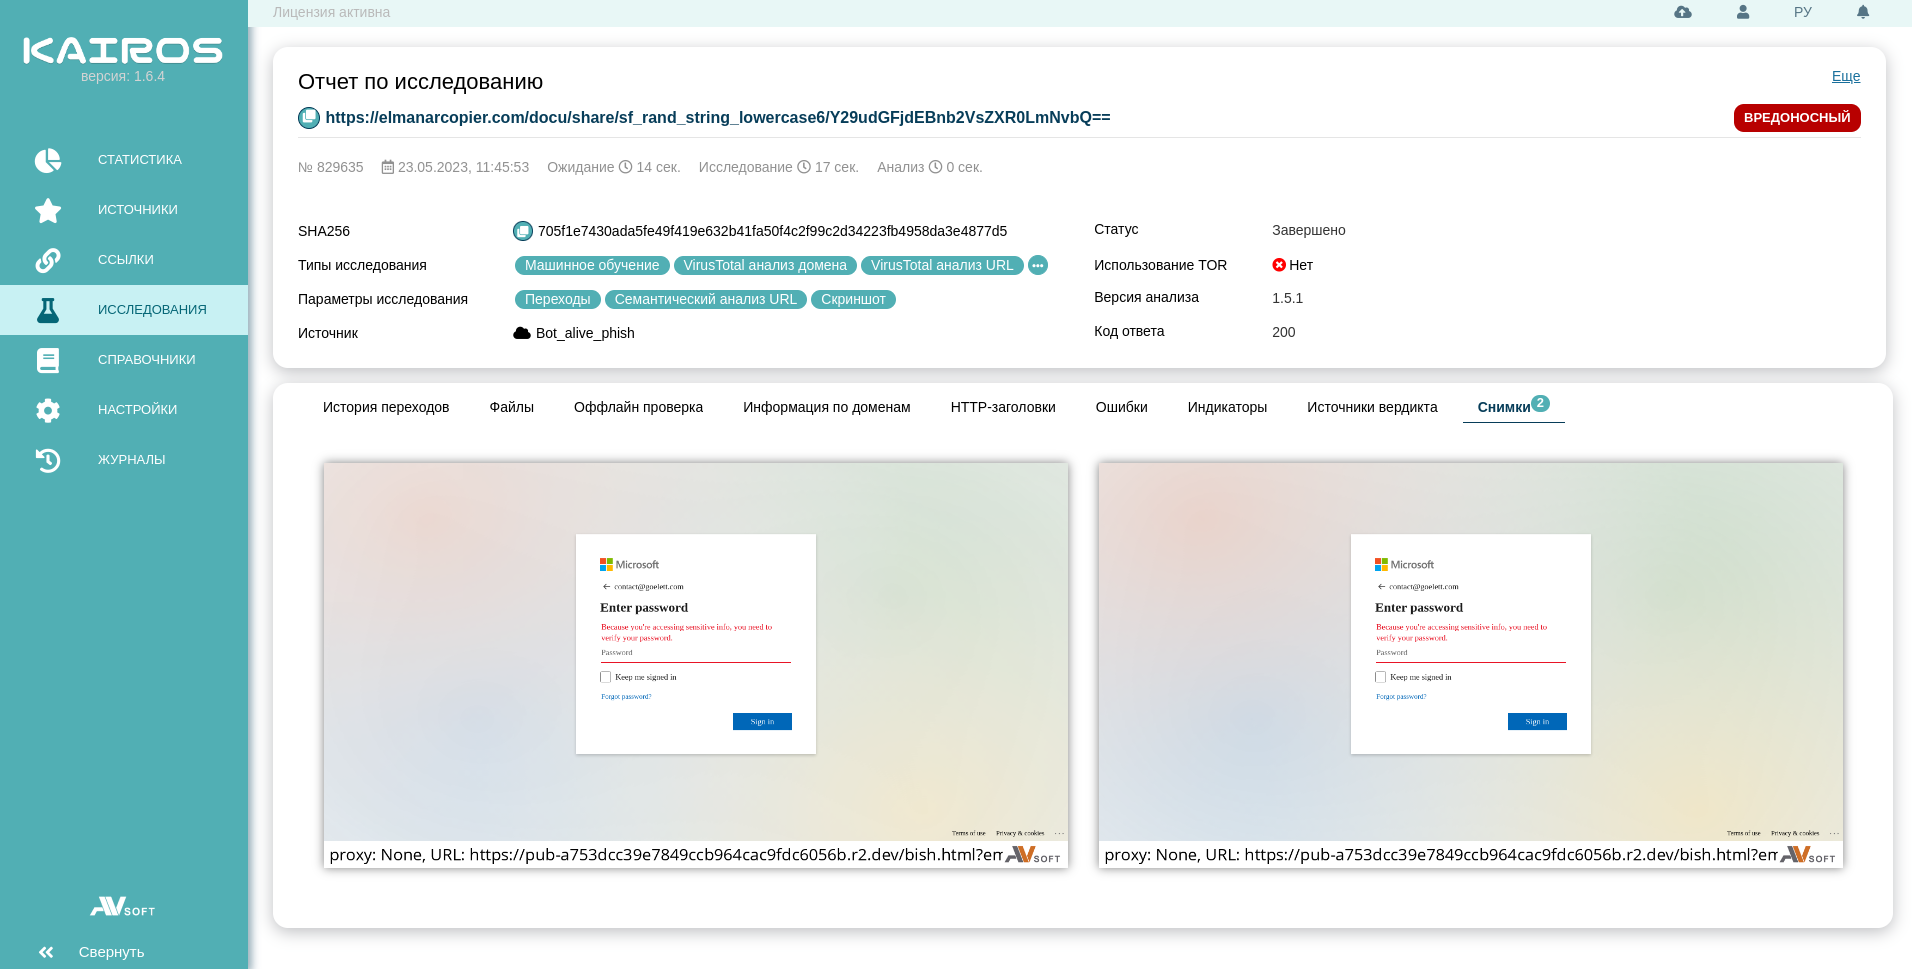The width and height of the screenshot is (1912, 969).
Task: Switch to the HTTP-заголовки tab
Action: pyautogui.click(x=1002, y=407)
